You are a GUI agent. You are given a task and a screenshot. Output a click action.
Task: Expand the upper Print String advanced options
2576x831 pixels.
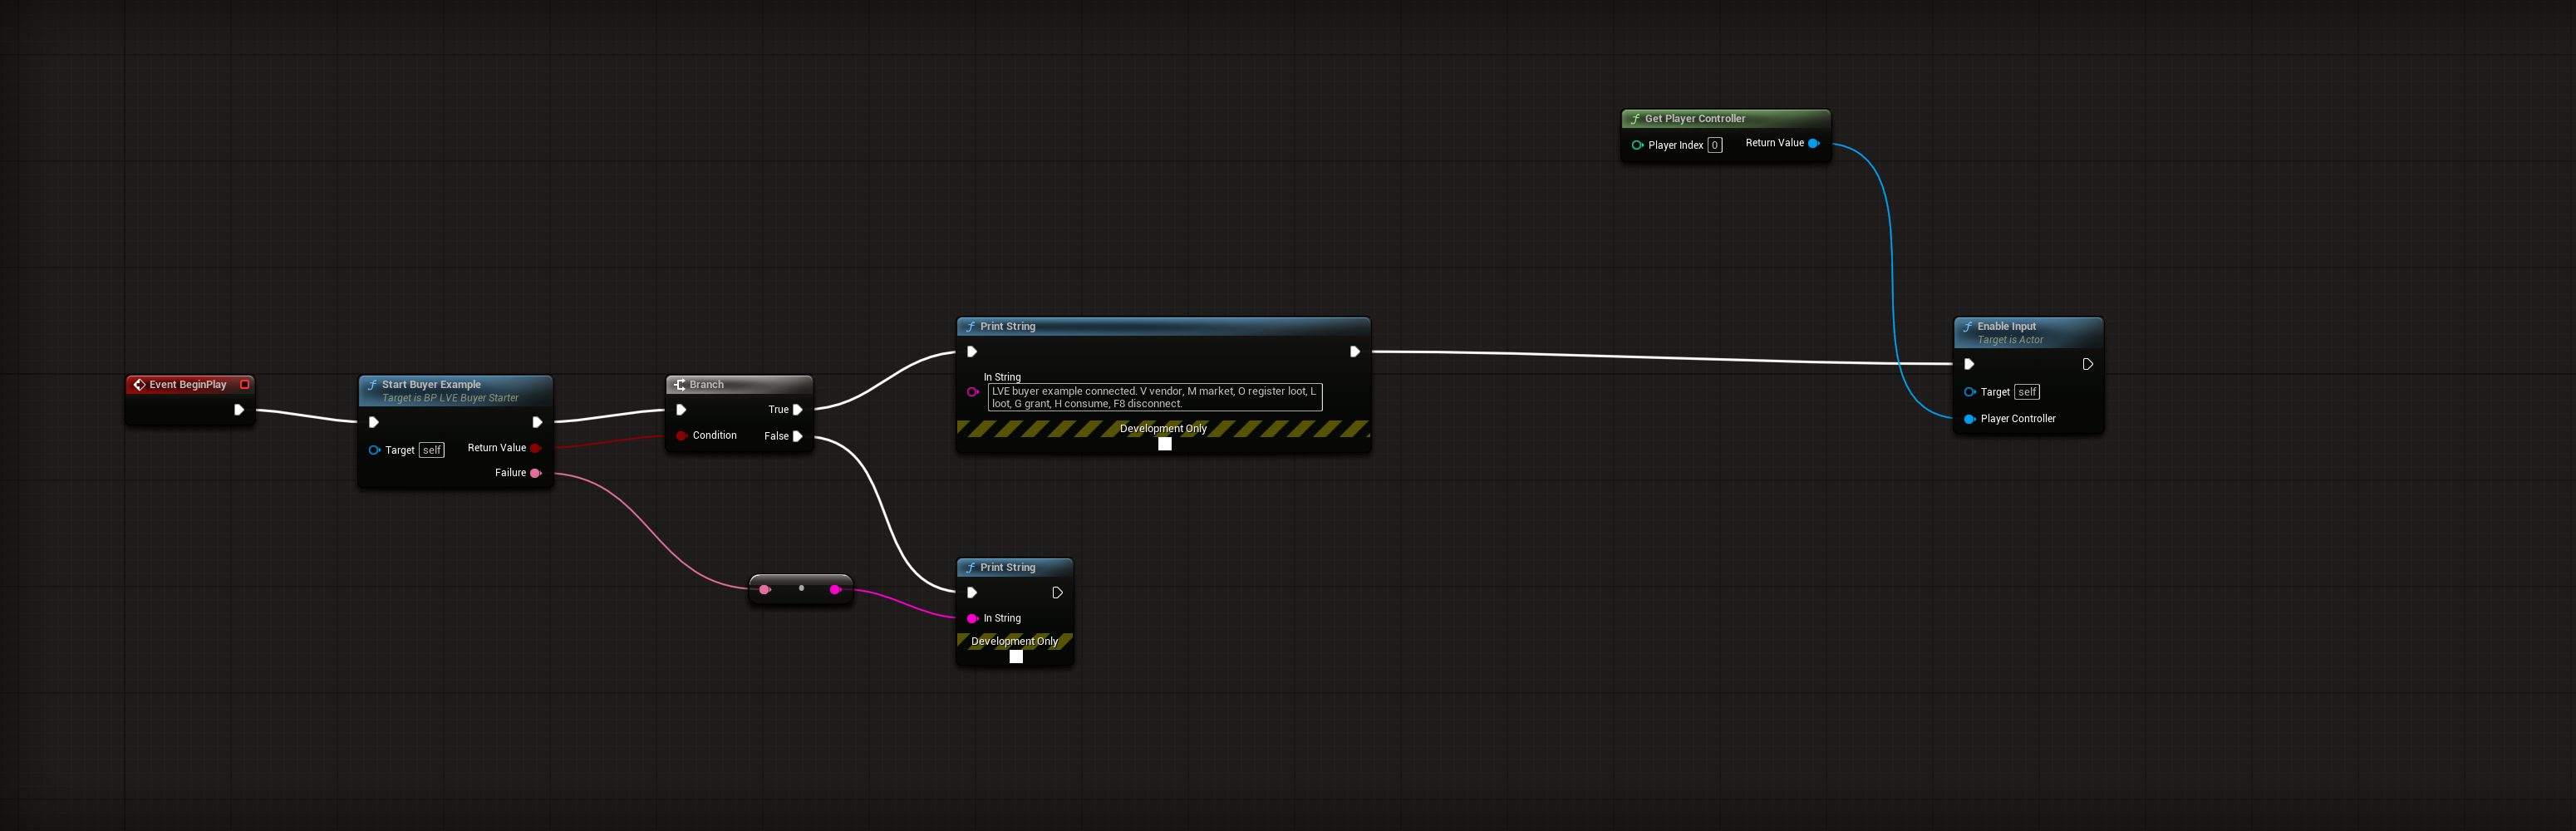coord(1165,444)
